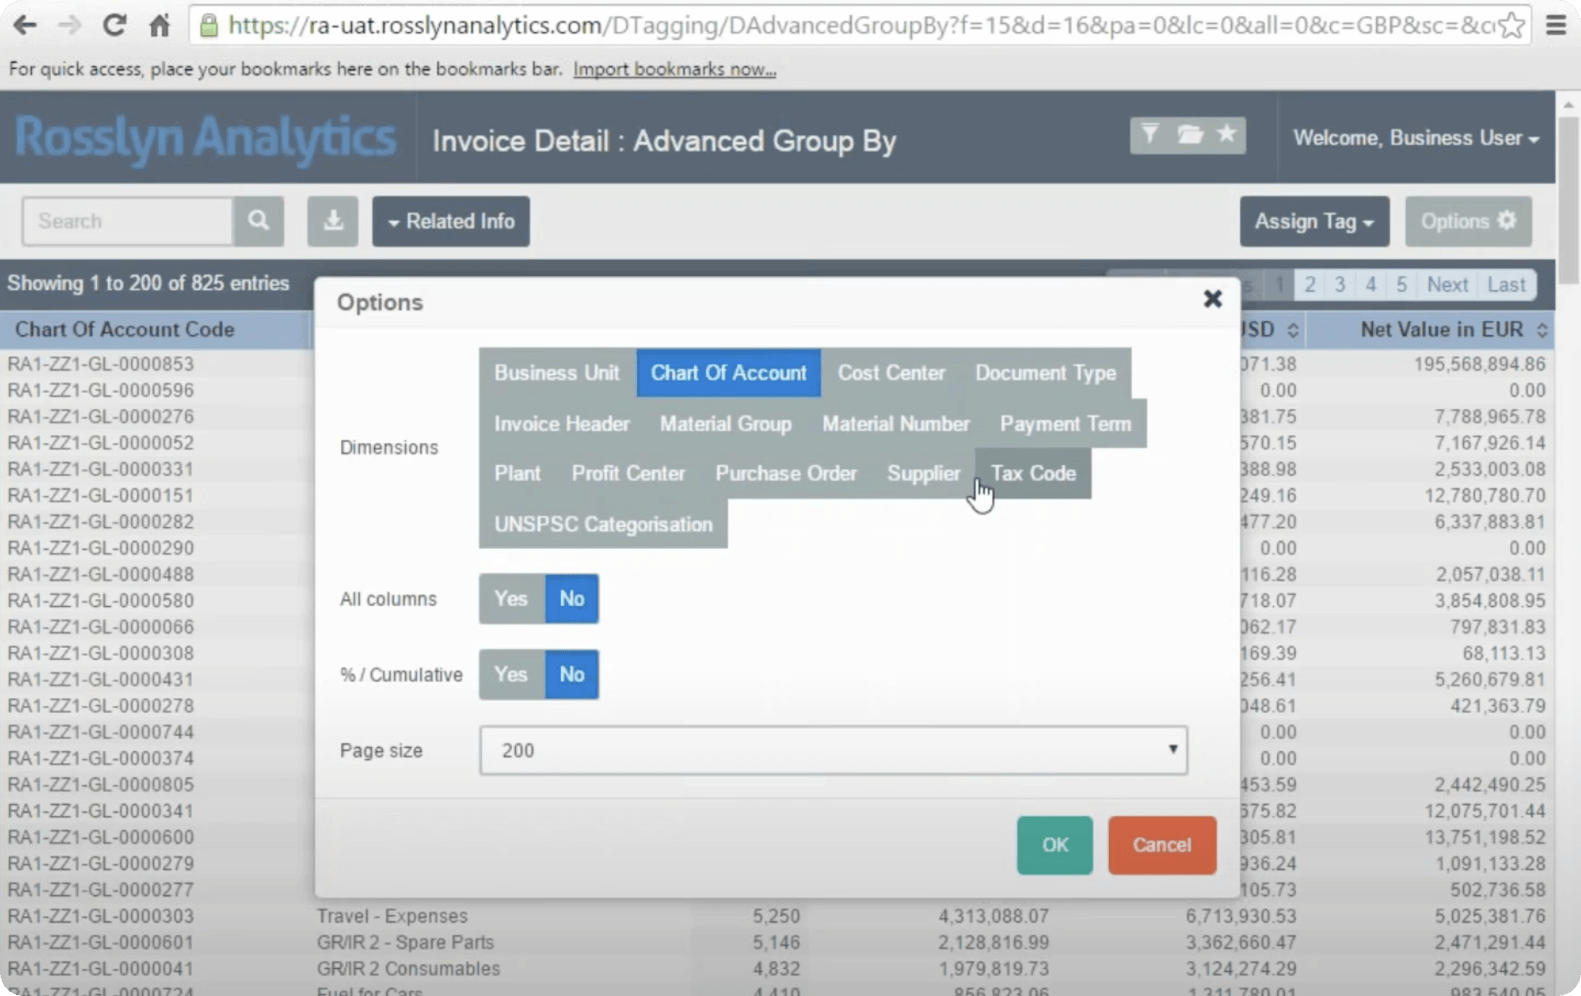Open the Assign Tag dropdown
Viewport: 1581px width, 996px height.
click(1314, 221)
